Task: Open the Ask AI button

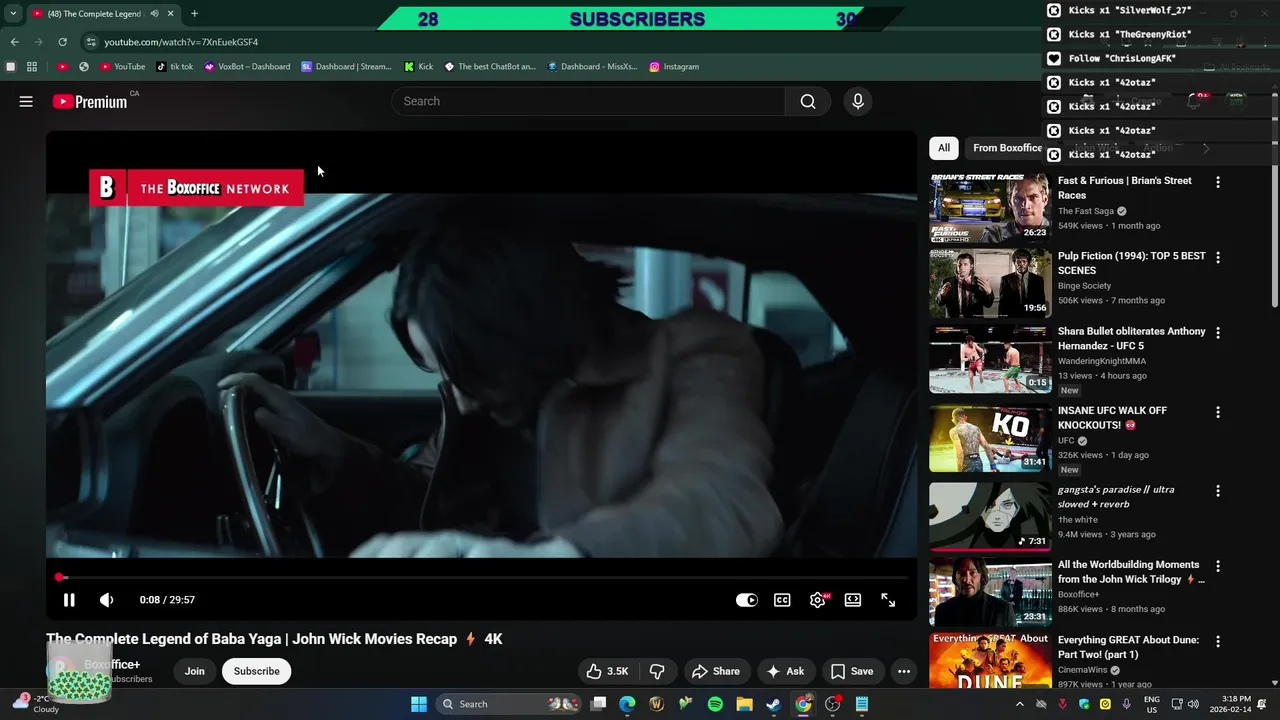Action: click(x=785, y=671)
